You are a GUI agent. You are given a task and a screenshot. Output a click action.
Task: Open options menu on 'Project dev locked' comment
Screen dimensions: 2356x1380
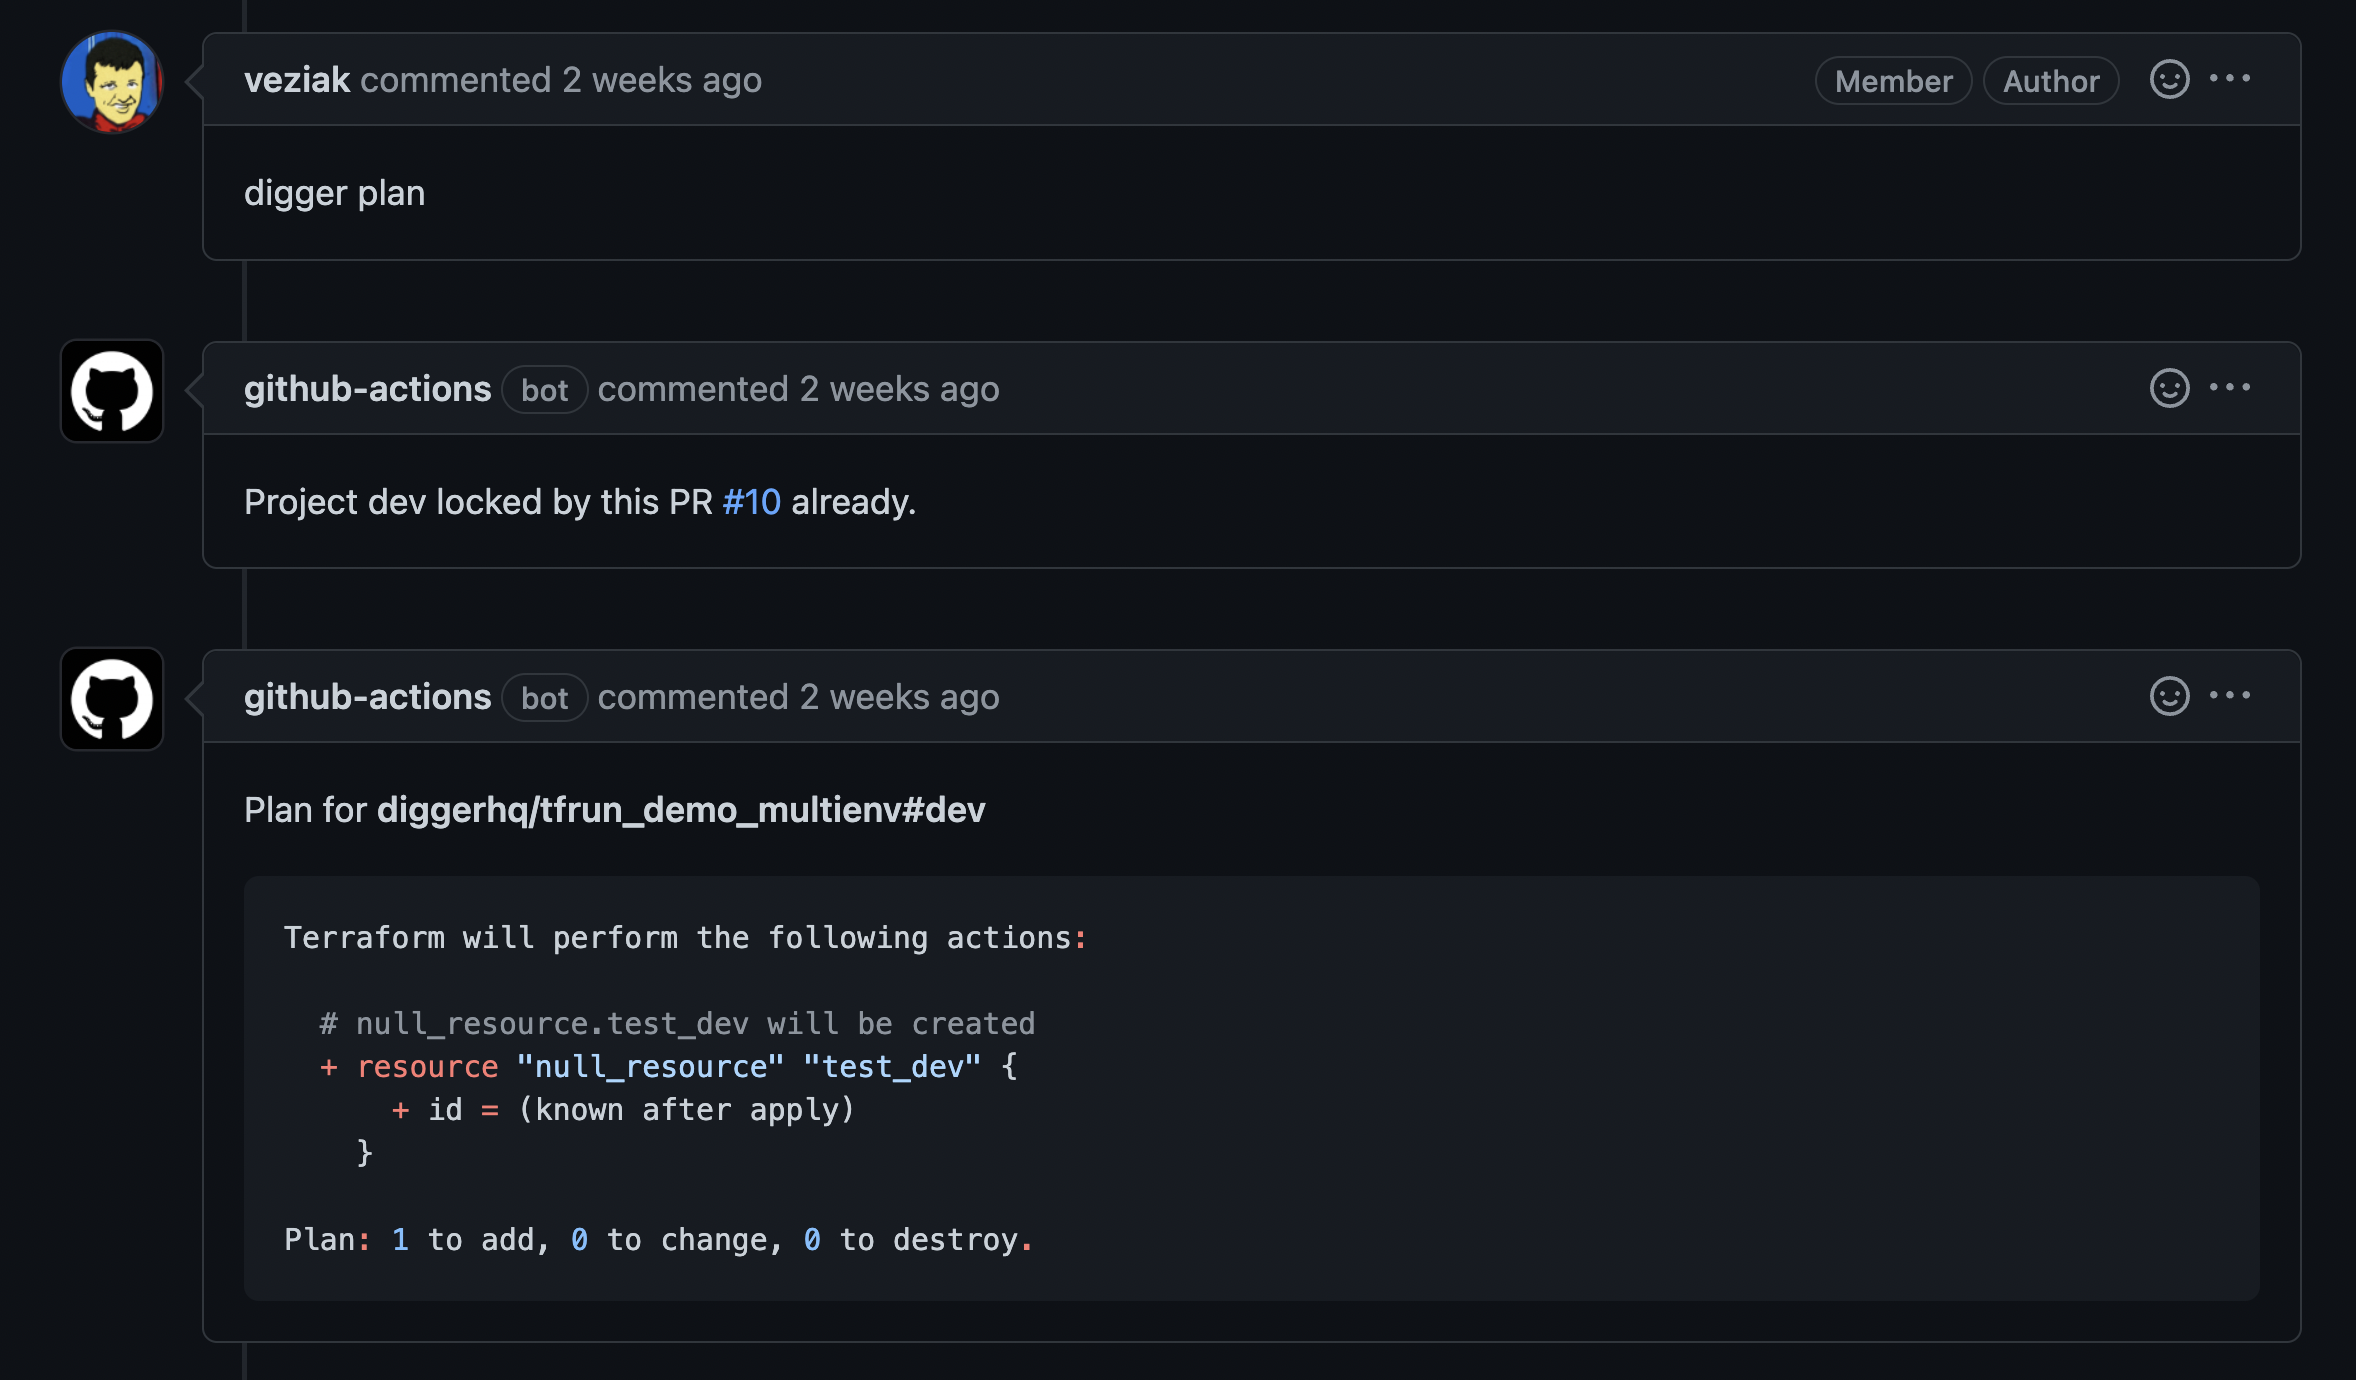[2229, 388]
